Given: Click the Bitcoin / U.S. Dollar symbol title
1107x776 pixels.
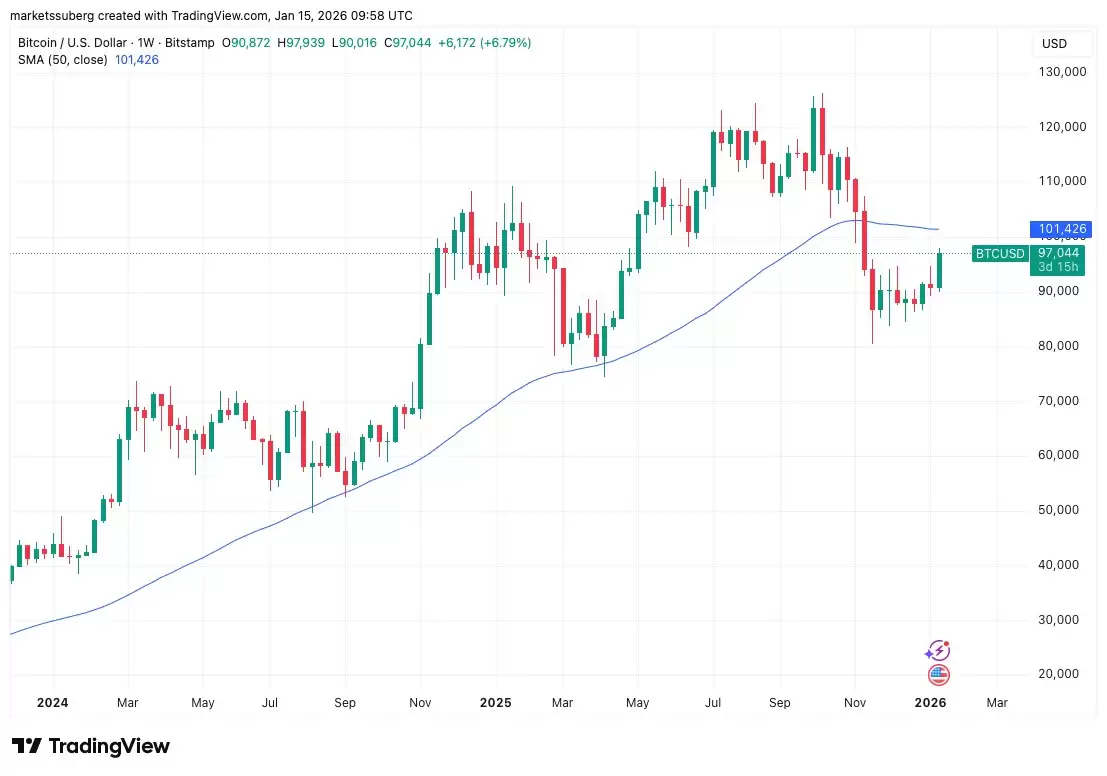Looking at the screenshot, I should (72, 42).
